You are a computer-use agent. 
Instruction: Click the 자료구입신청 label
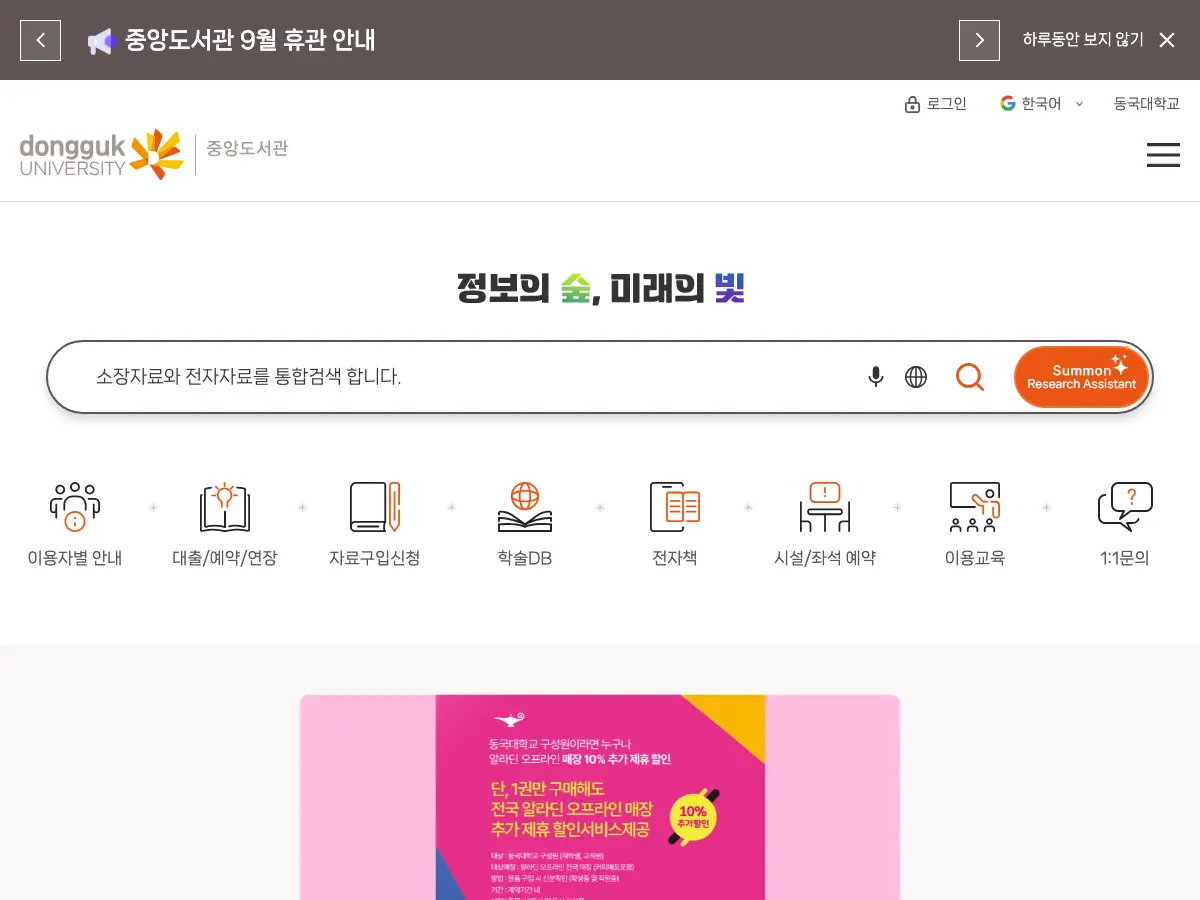pos(375,558)
